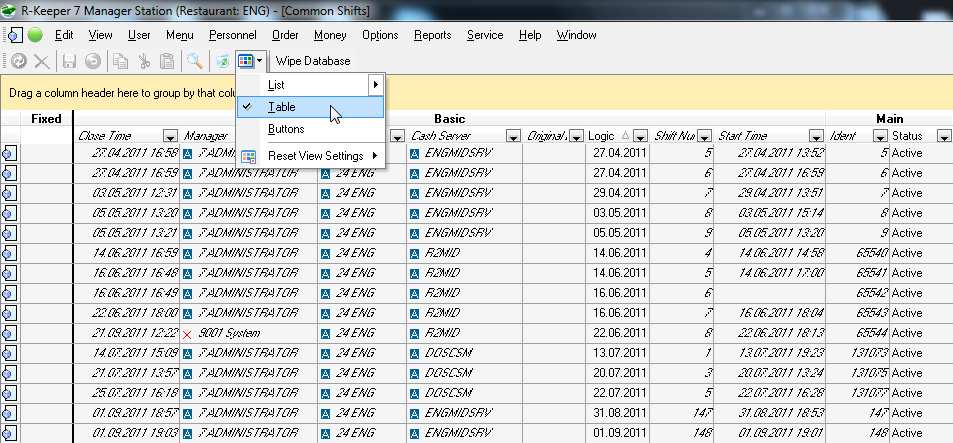
Task: Click row icon for shift closed 27.04.2011 16:58
Action: (x=9, y=153)
